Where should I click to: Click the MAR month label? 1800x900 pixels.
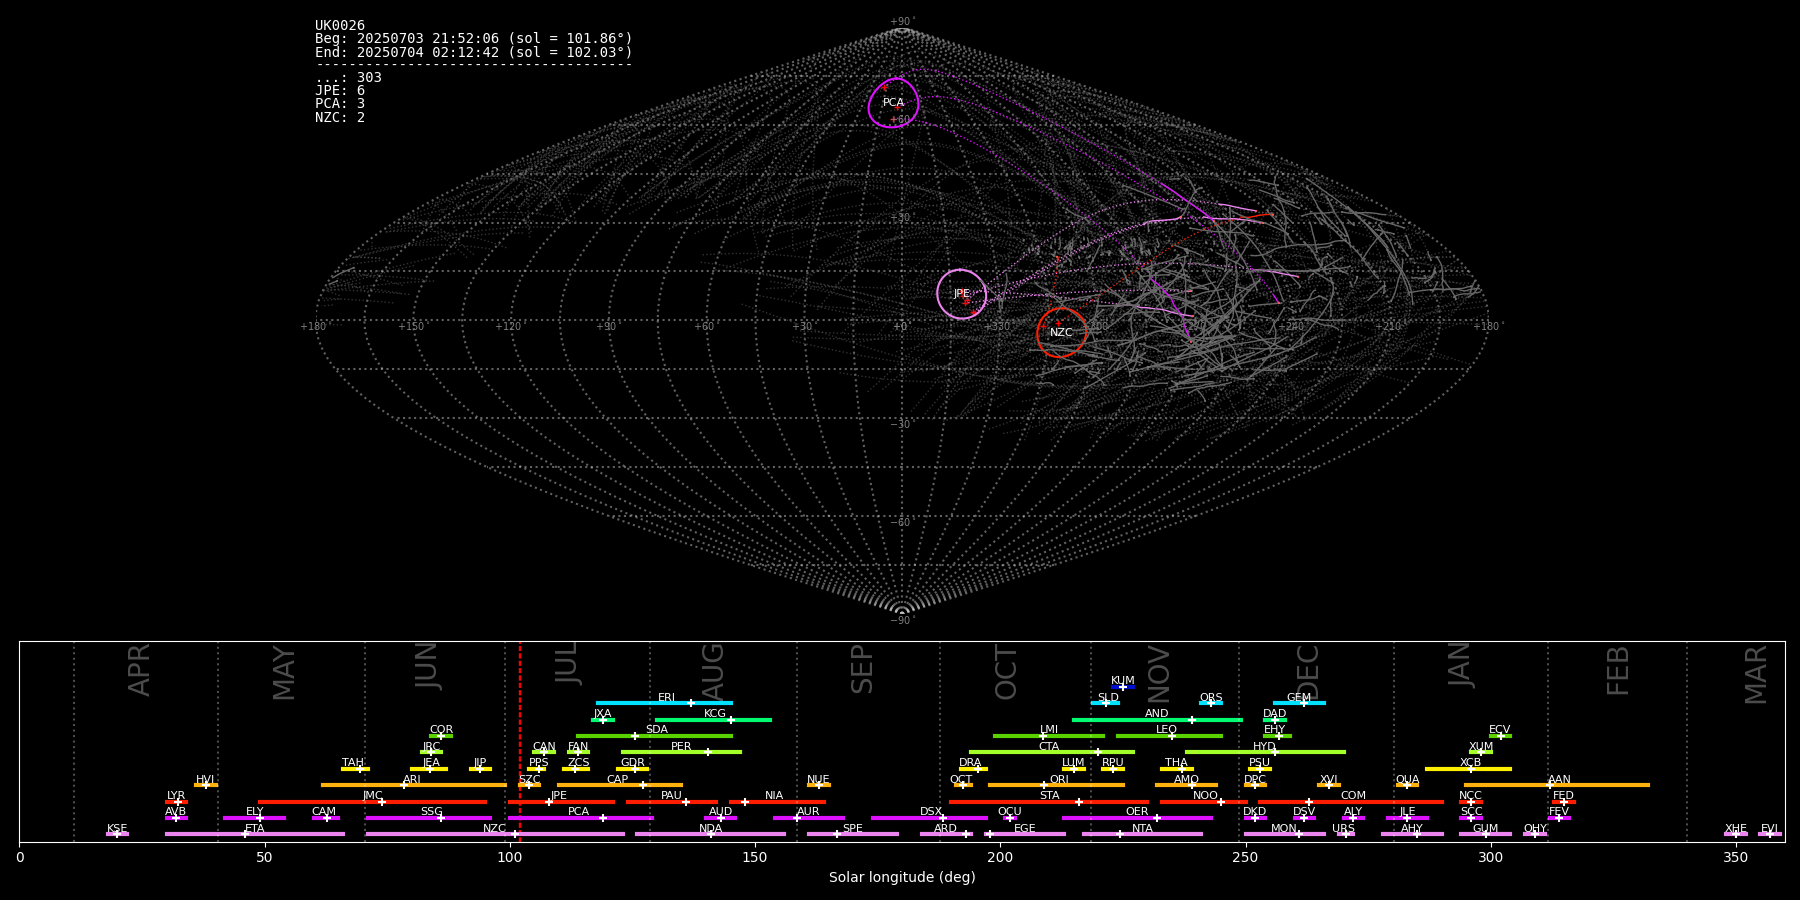click(1756, 675)
